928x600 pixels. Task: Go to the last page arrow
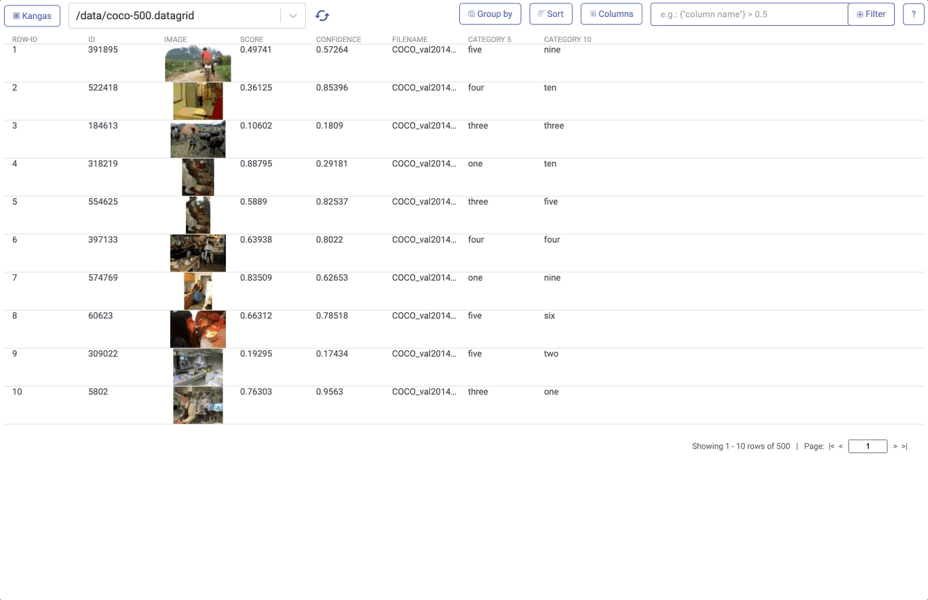click(905, 447)
